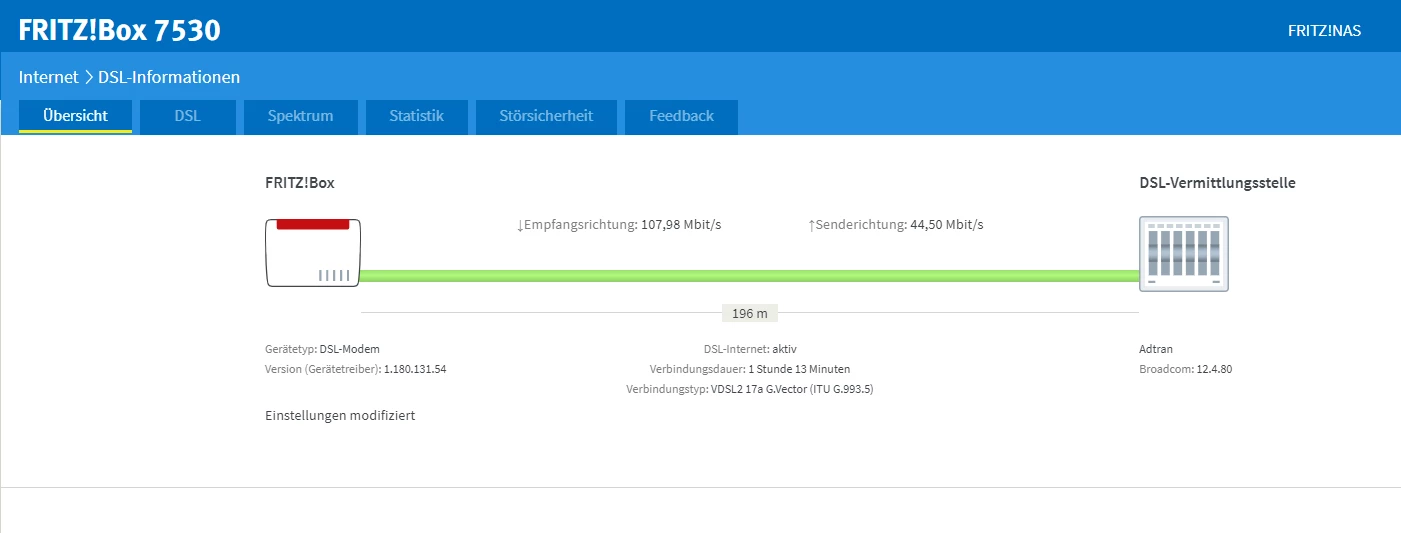
Task: Click Broadcom: 12.4.80 version text
Action: pos(1186,369)
